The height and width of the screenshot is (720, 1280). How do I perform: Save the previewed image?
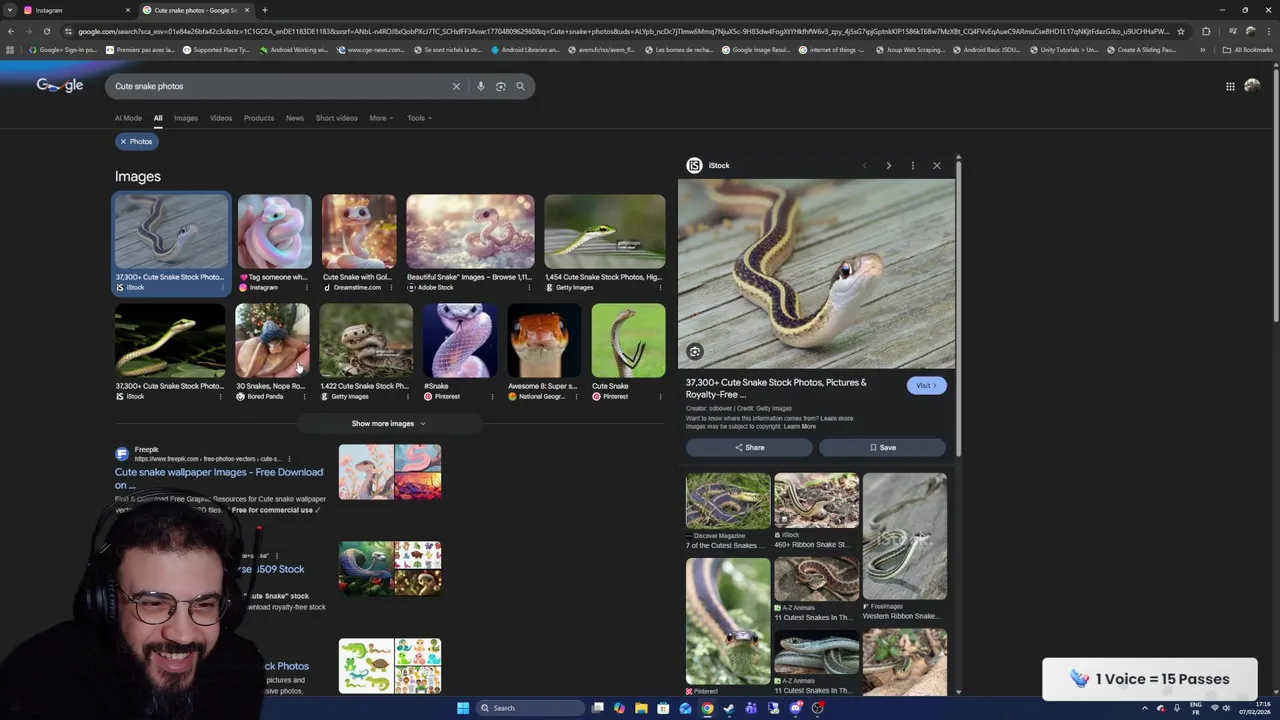[882, 447]
